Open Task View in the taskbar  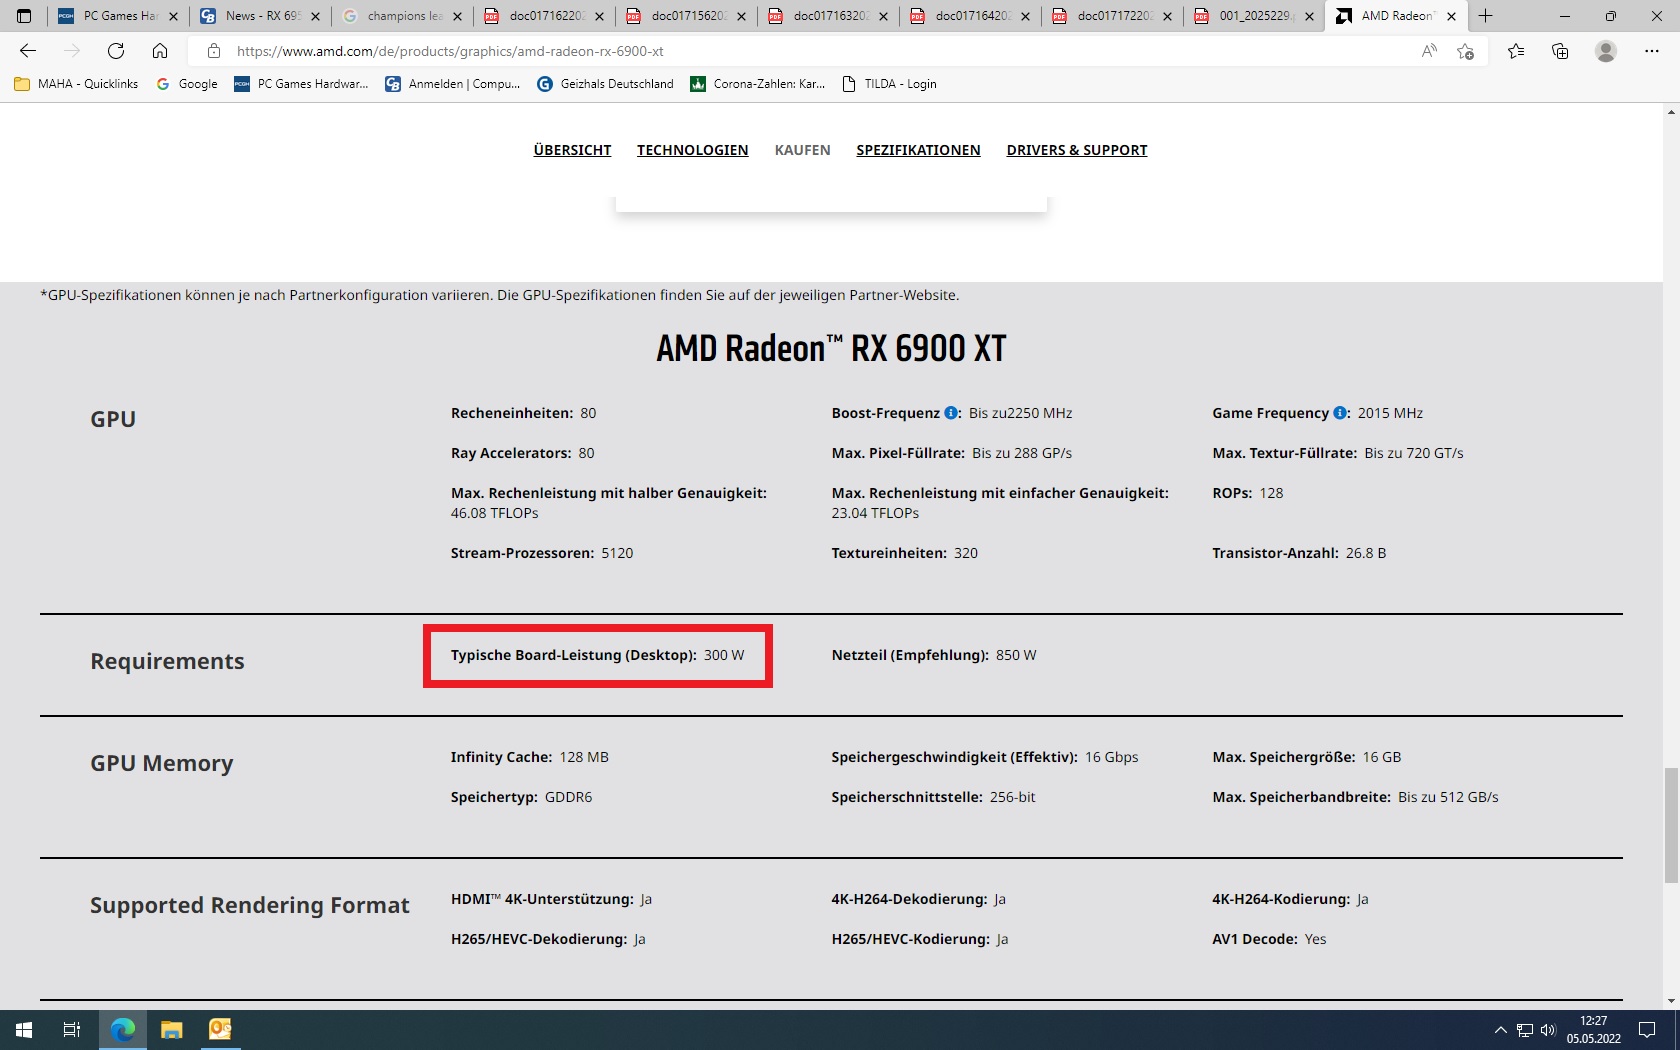pos(72,1029)
